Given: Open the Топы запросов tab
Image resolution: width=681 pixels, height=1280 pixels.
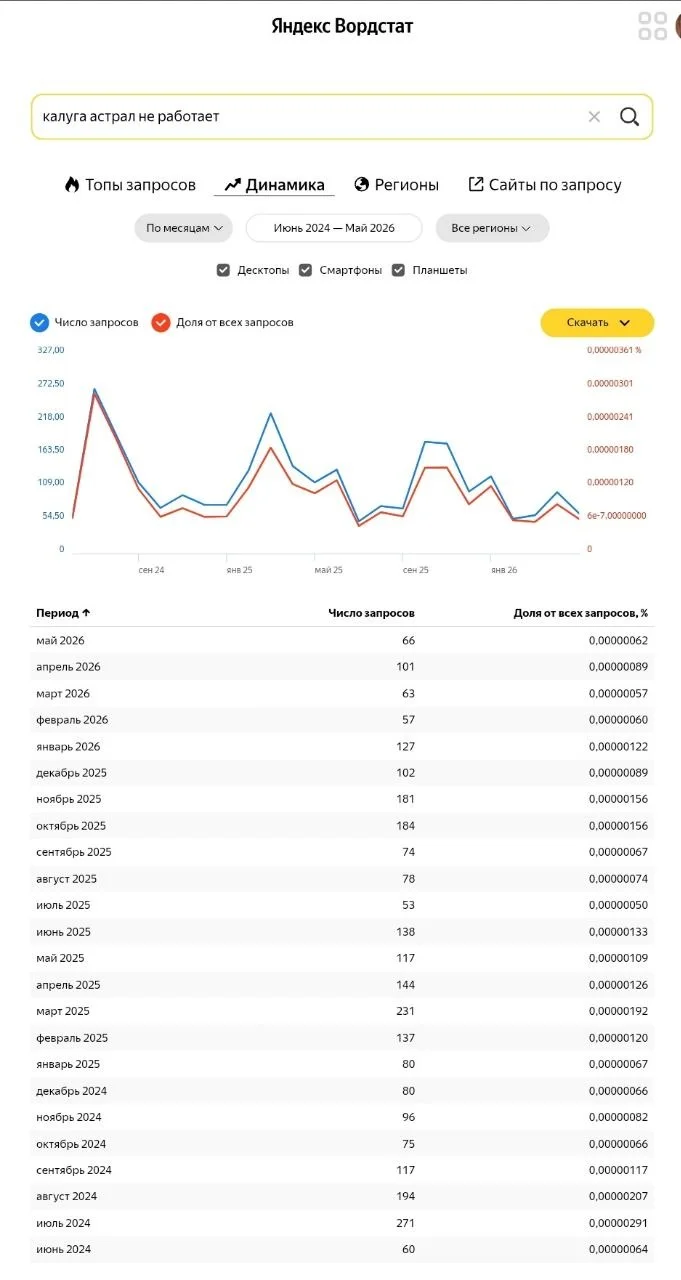Looking at the screenshot, I should click(130, 185).
